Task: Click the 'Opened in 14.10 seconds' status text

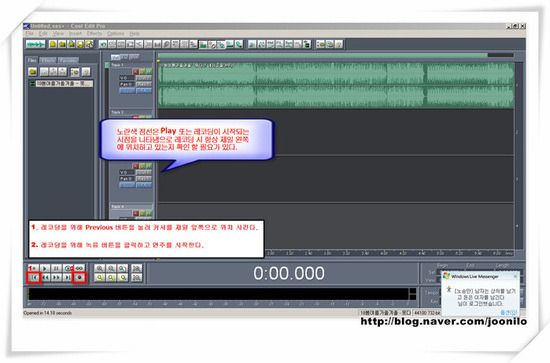Action: (x=48, y=313)
